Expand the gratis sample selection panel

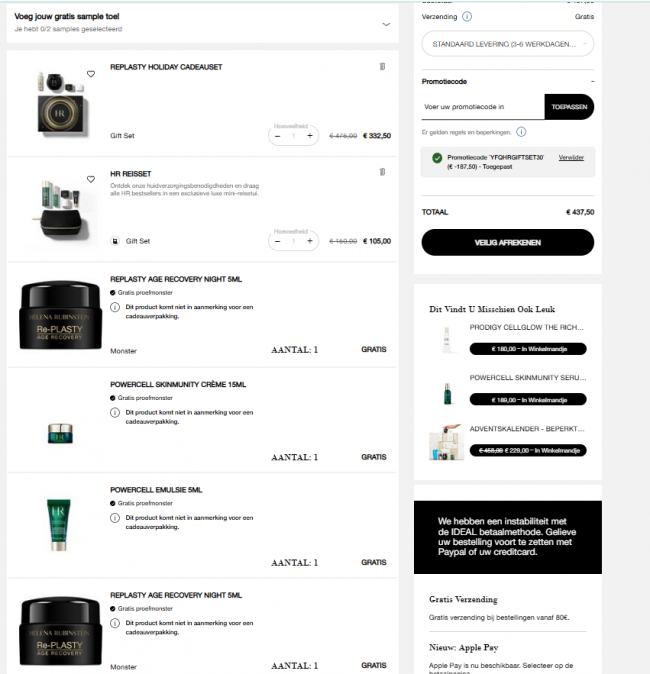point(386,25)
